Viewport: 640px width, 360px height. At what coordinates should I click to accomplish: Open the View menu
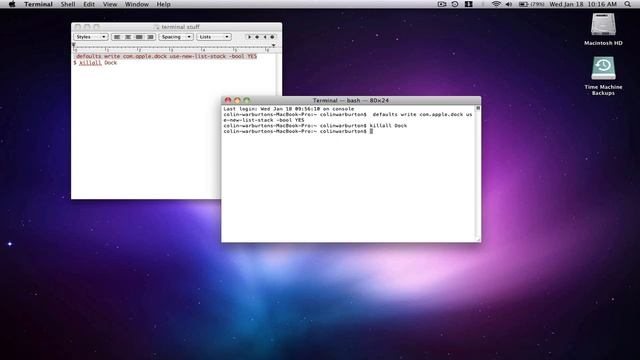[x=110, y=4]
